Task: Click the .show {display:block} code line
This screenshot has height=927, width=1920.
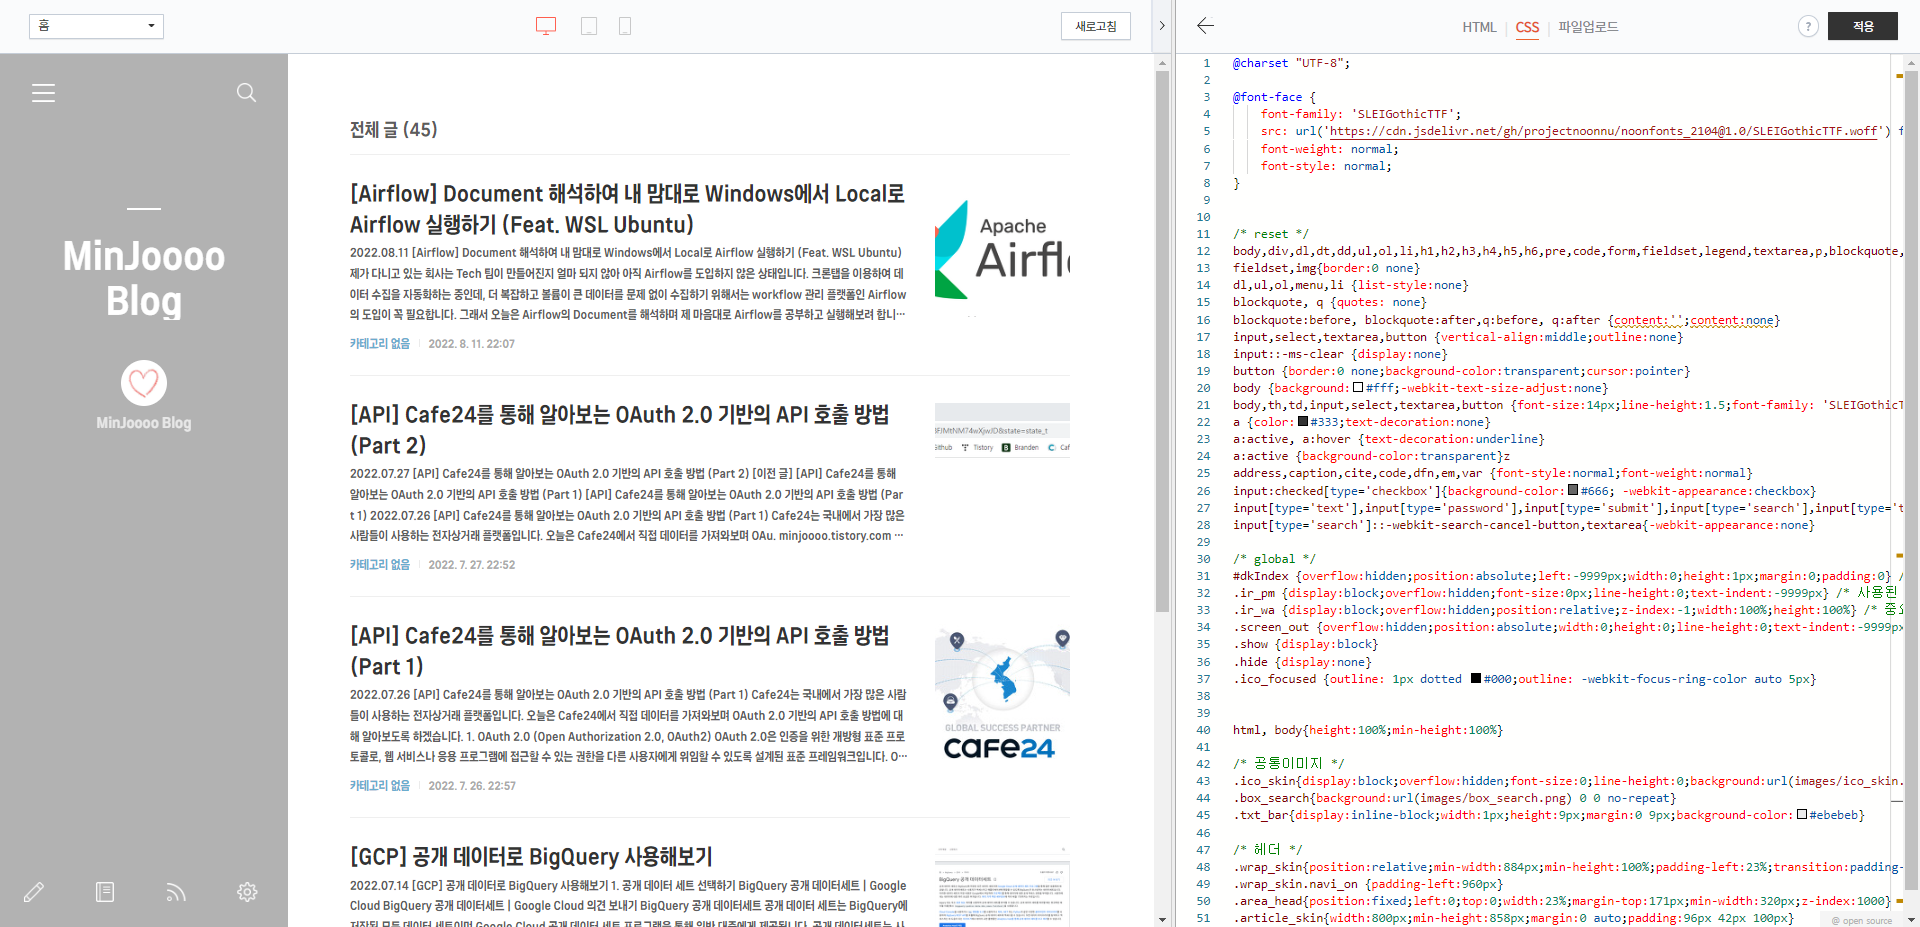Action: click(1305, 644)
